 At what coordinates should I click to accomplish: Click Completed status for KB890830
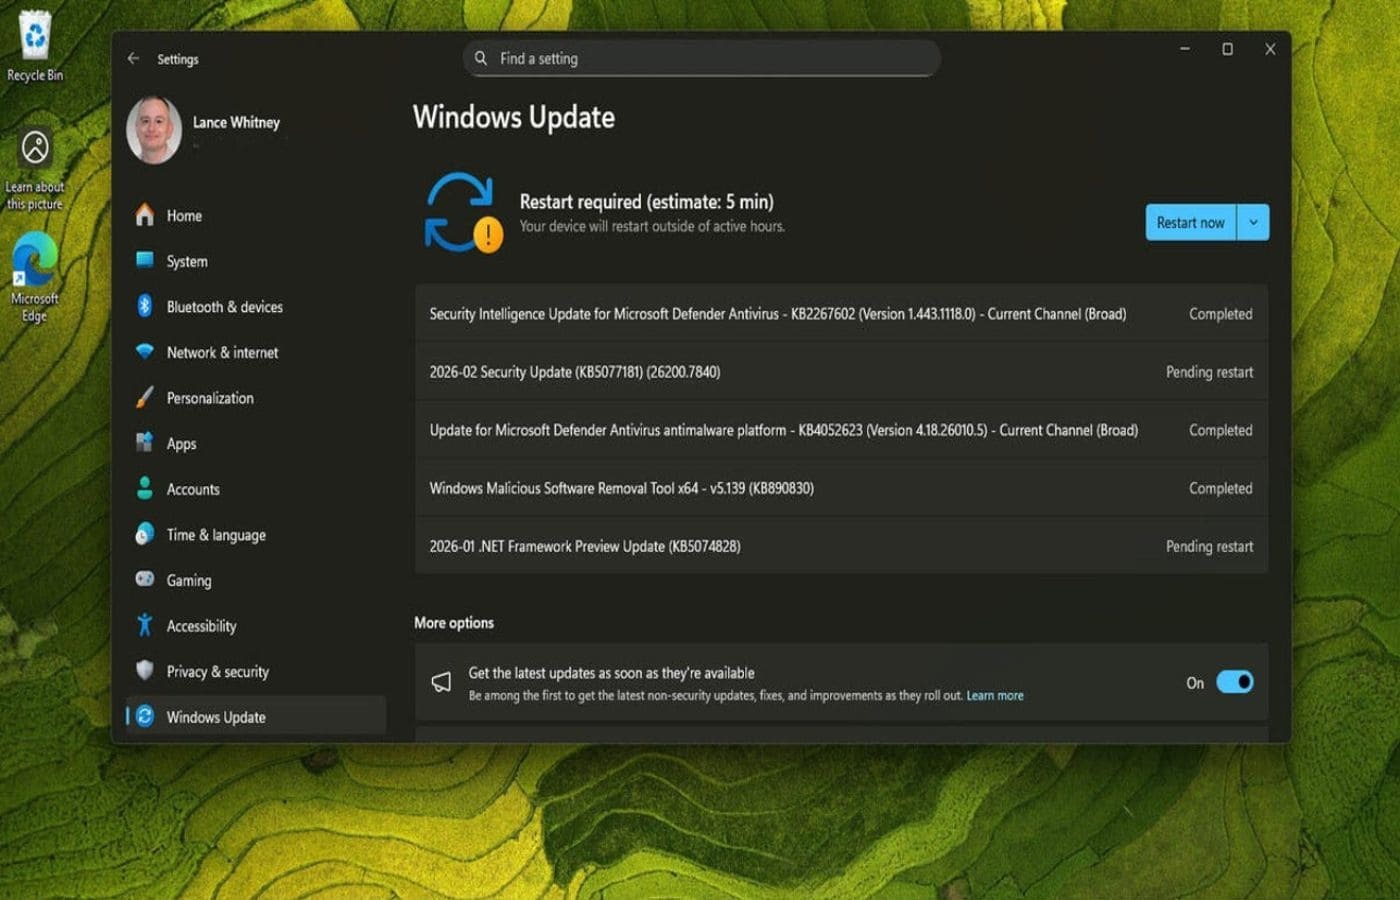(x=1220, y=488)
